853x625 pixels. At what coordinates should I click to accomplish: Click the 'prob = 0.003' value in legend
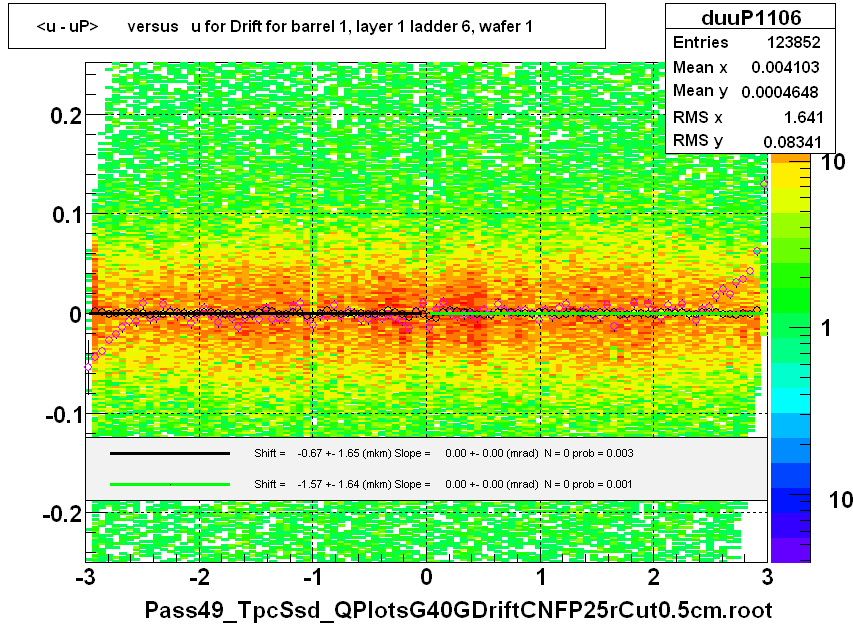(x=603, y=453)
